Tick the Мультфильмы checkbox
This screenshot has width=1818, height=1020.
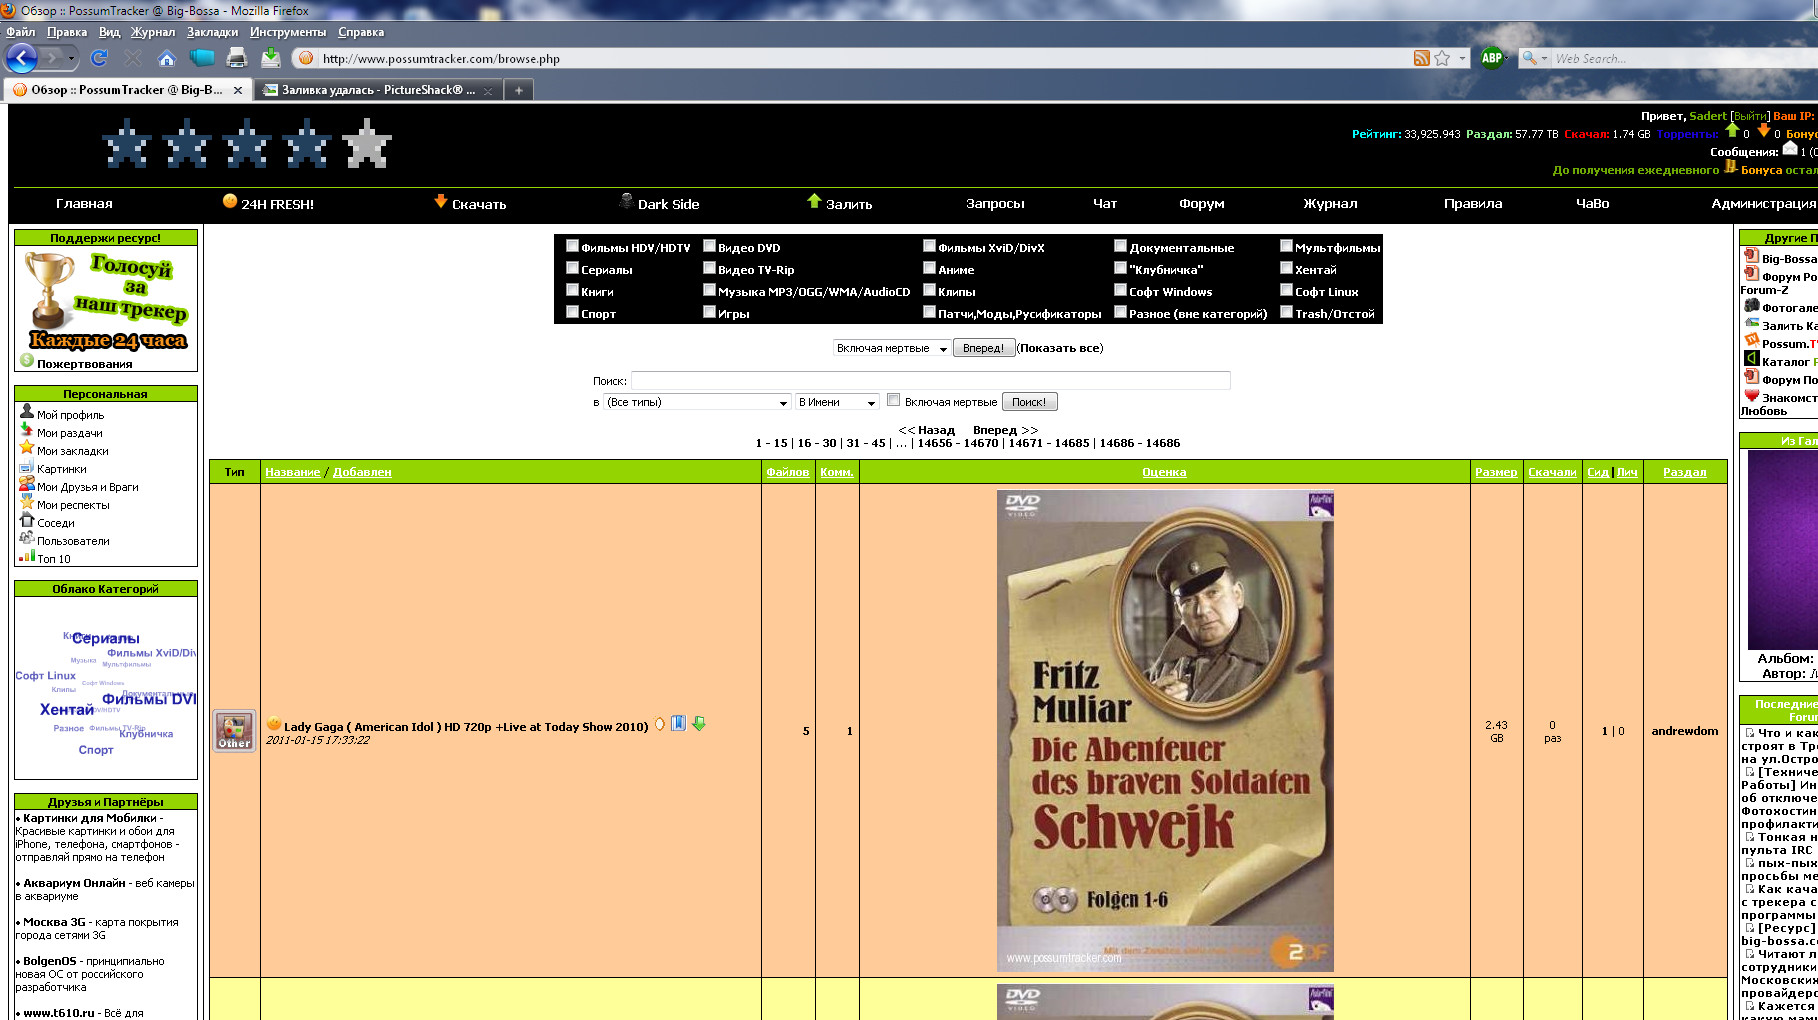coord(1286,245)
